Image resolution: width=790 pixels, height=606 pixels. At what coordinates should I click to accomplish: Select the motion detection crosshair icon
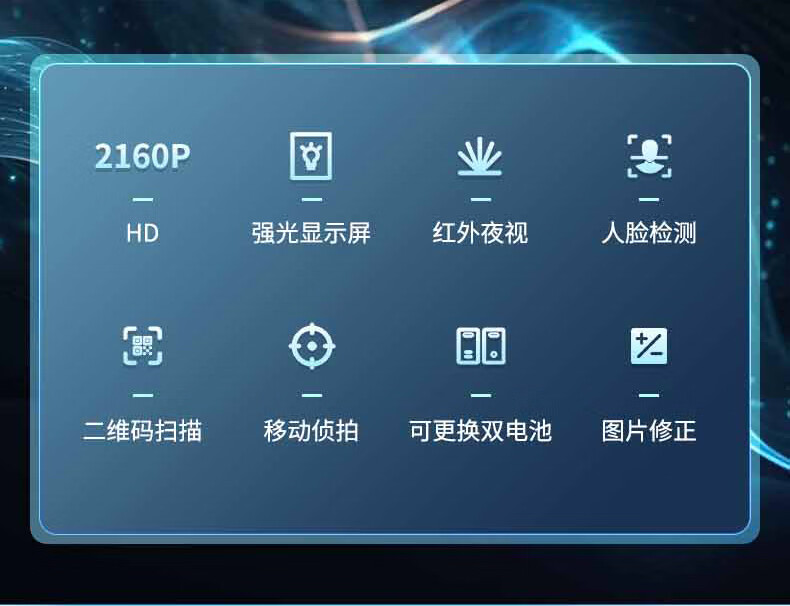[312, 346]
